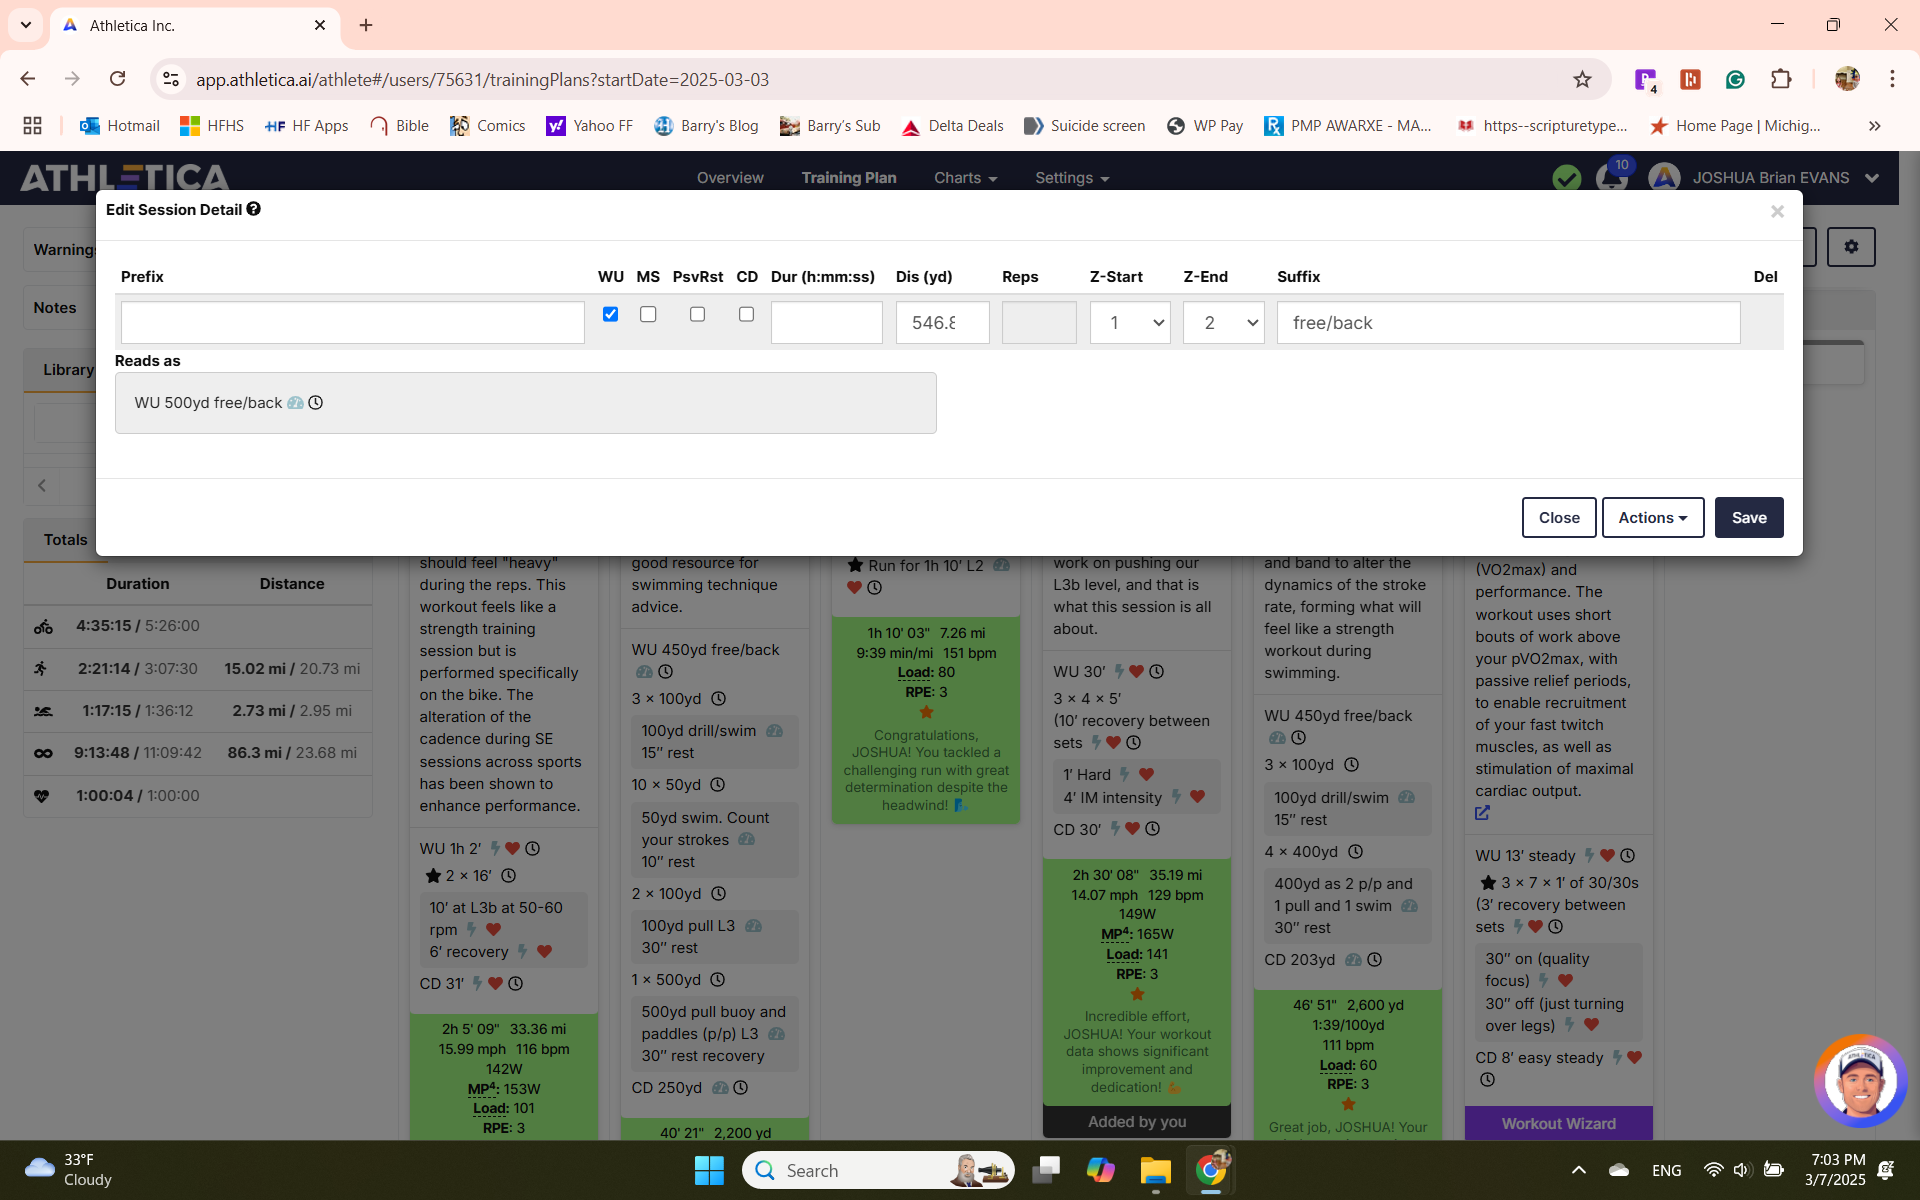The image size is (1920, 1200).
Task: Check the CD checkbox
Action: pos(746,314)
